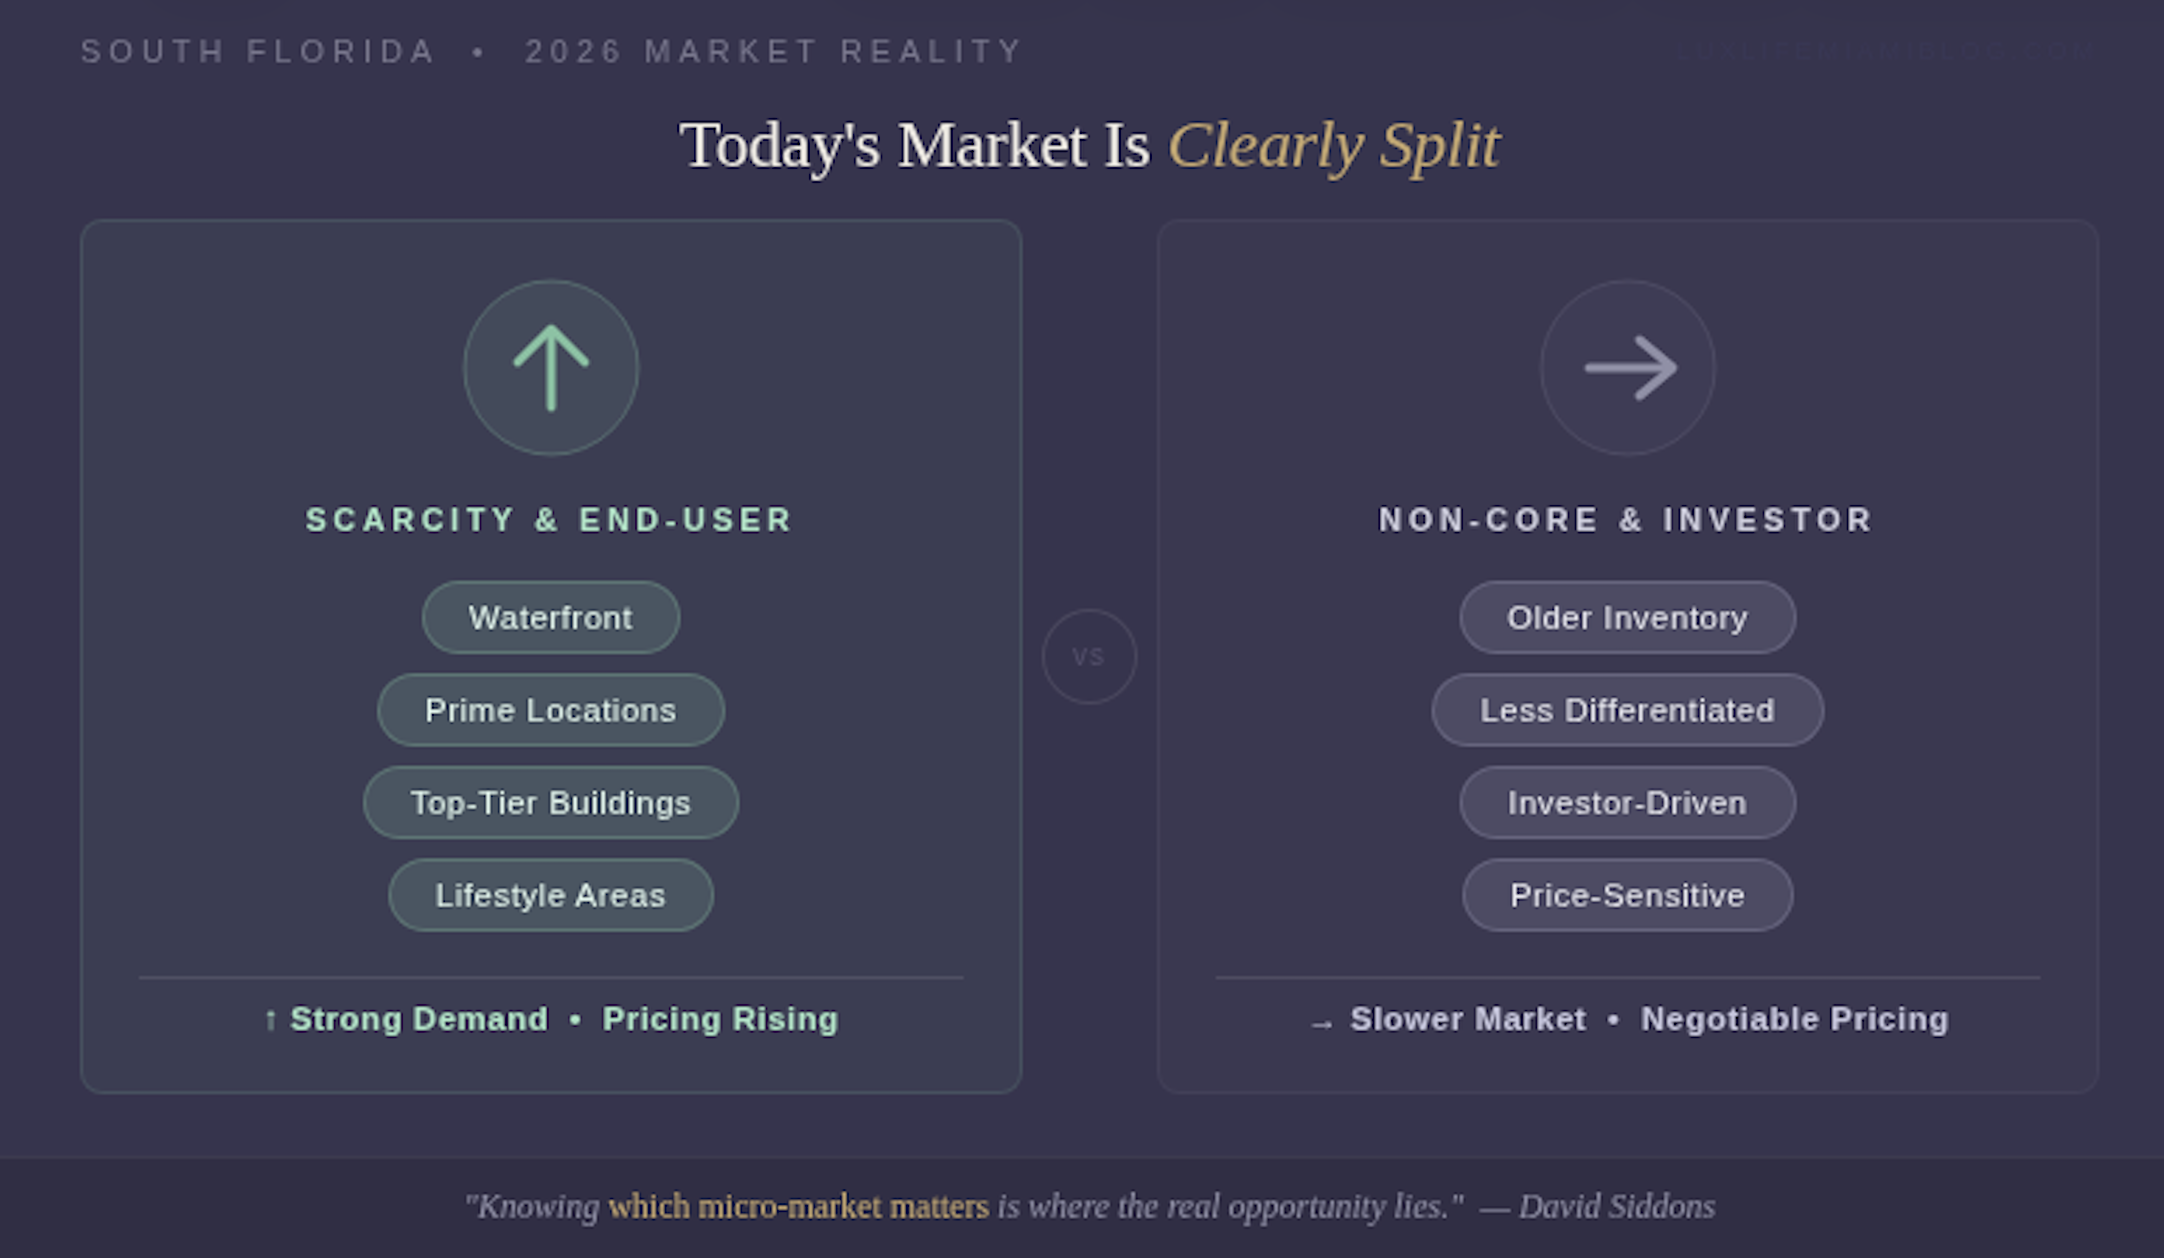
Task: Open the luxlifemiamiblog.com watermark link
Action: tap(1885, 51)
